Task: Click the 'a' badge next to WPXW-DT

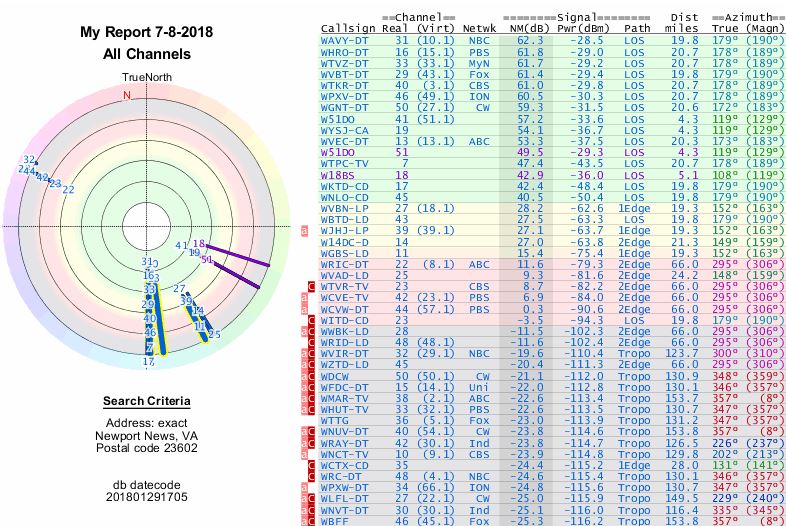Action: (304, 488)
